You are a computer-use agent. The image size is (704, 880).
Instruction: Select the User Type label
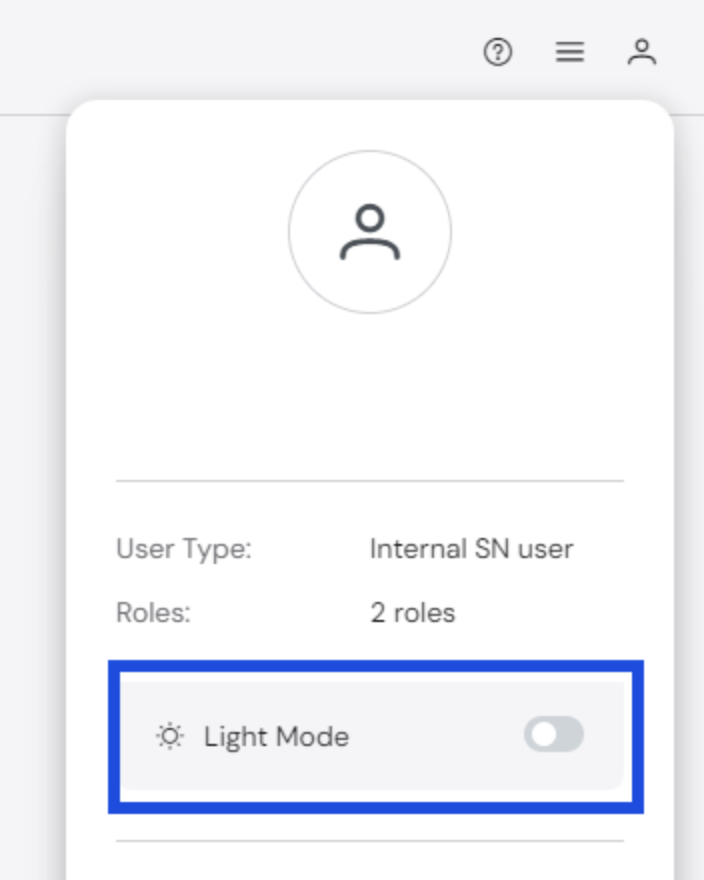click(x=184, y=549)
